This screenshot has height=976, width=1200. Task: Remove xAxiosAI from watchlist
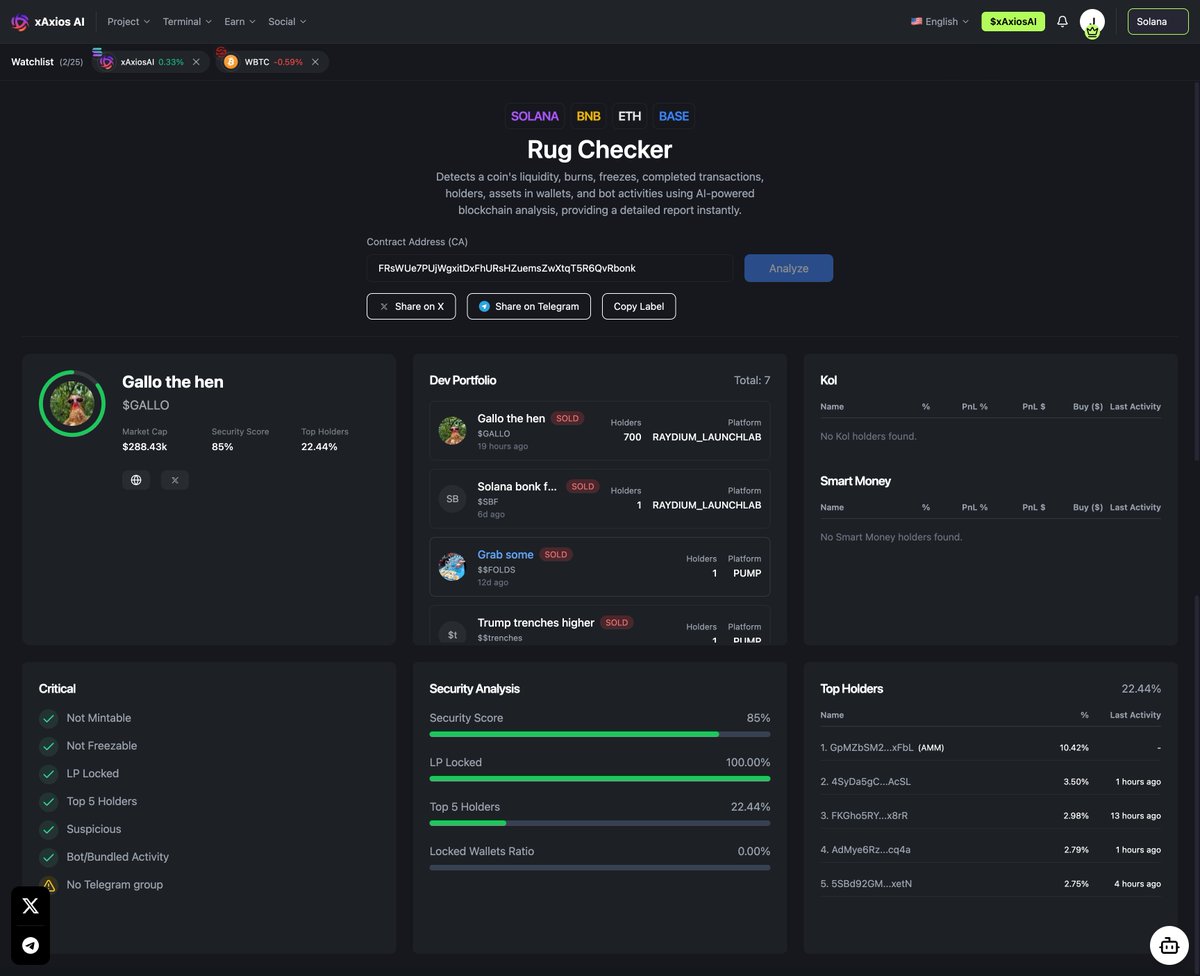coord(196,62)
